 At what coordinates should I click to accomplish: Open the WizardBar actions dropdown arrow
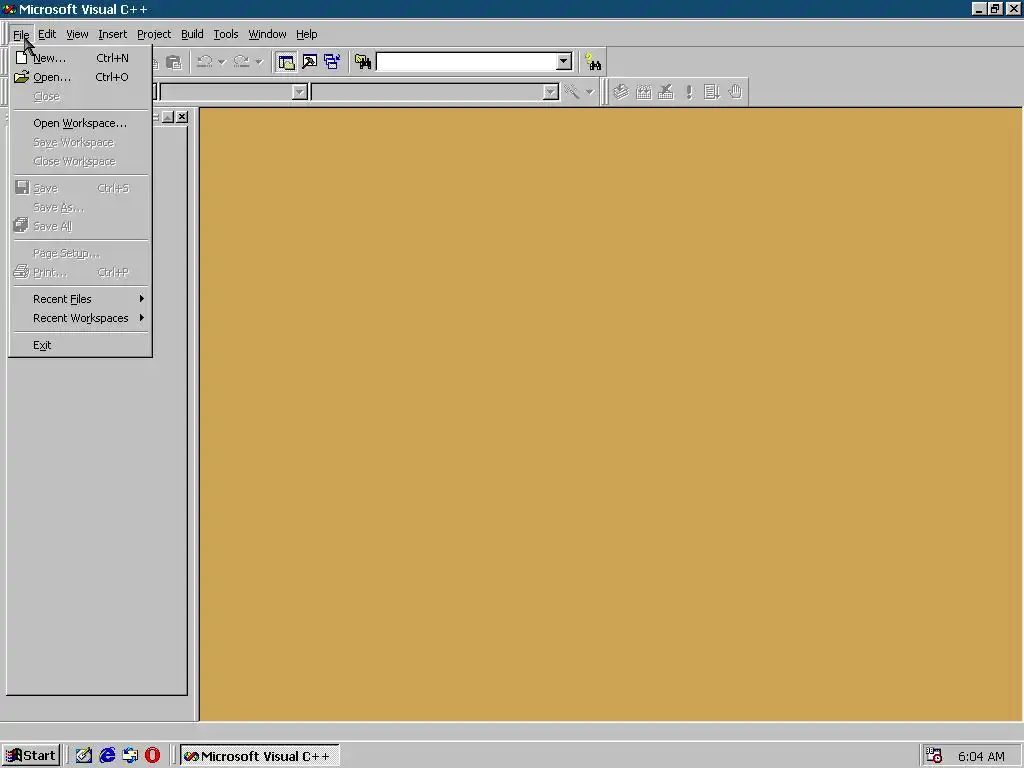(590, 92)
